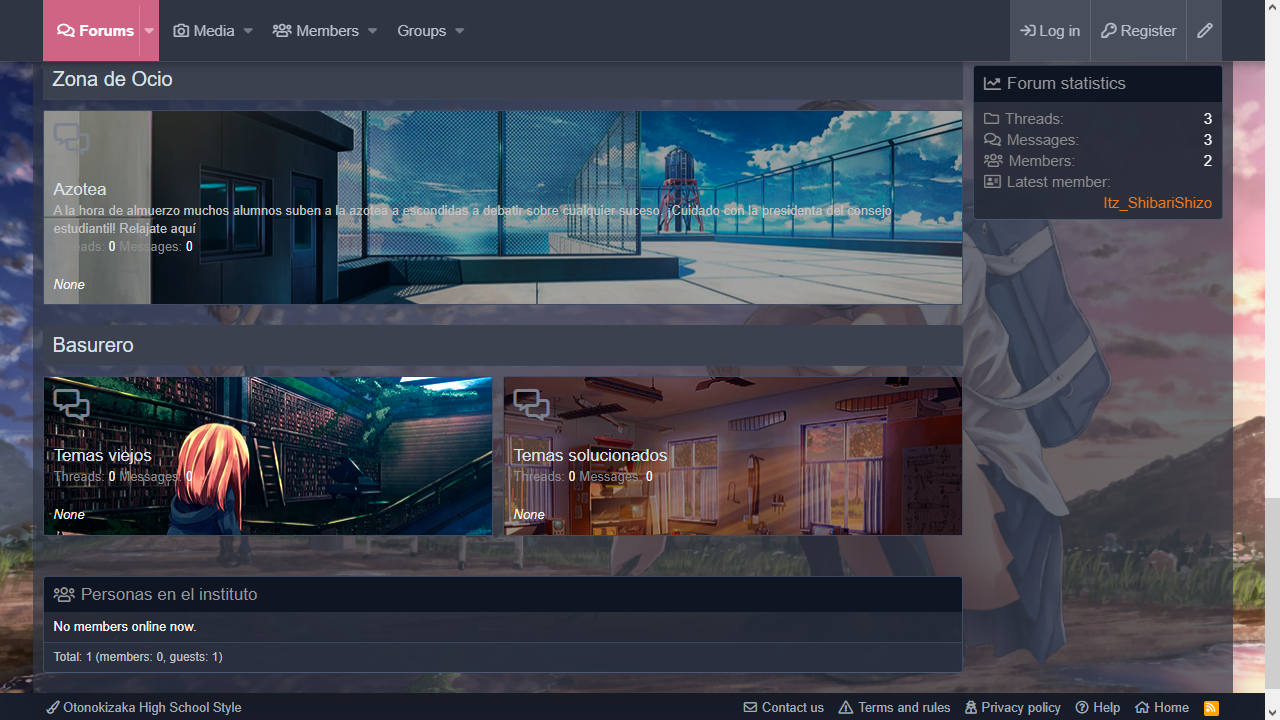This screenshot has width=1280, height=720.
Task: Expand the Members dropdown arrow
Action: pyautogui.click(x=372, y=31)
